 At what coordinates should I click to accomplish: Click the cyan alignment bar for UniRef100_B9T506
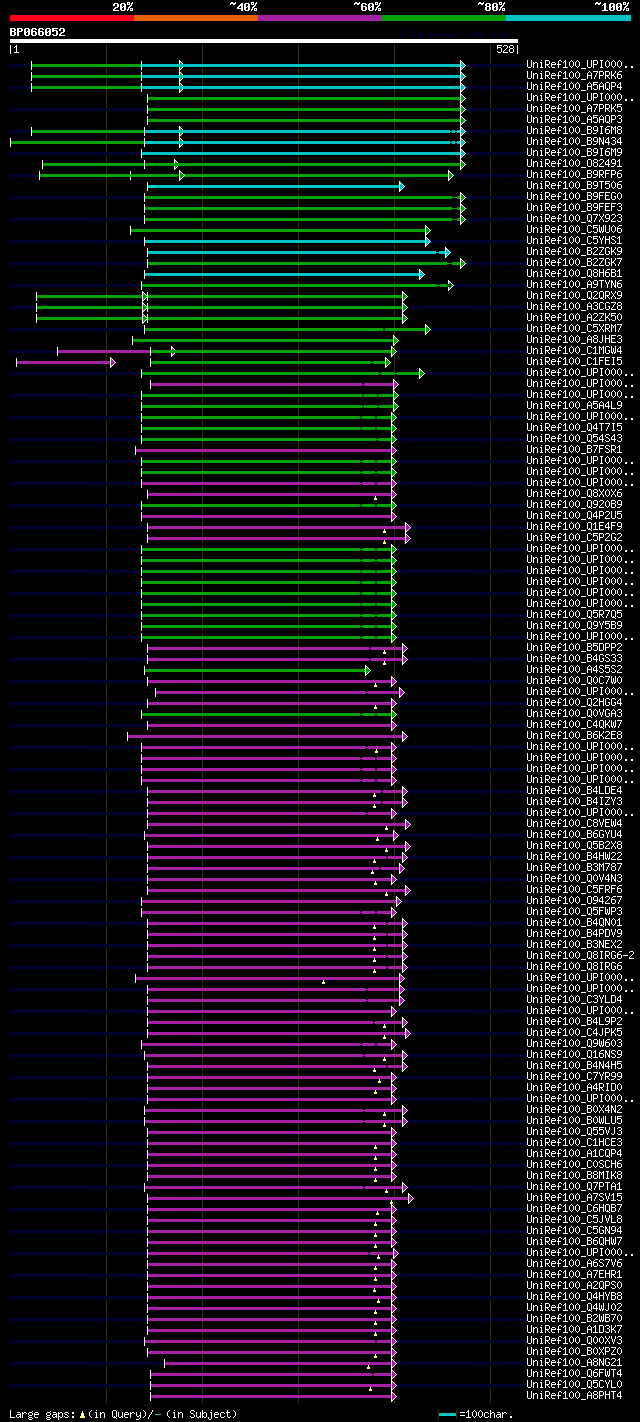click(x=275, y=186)
